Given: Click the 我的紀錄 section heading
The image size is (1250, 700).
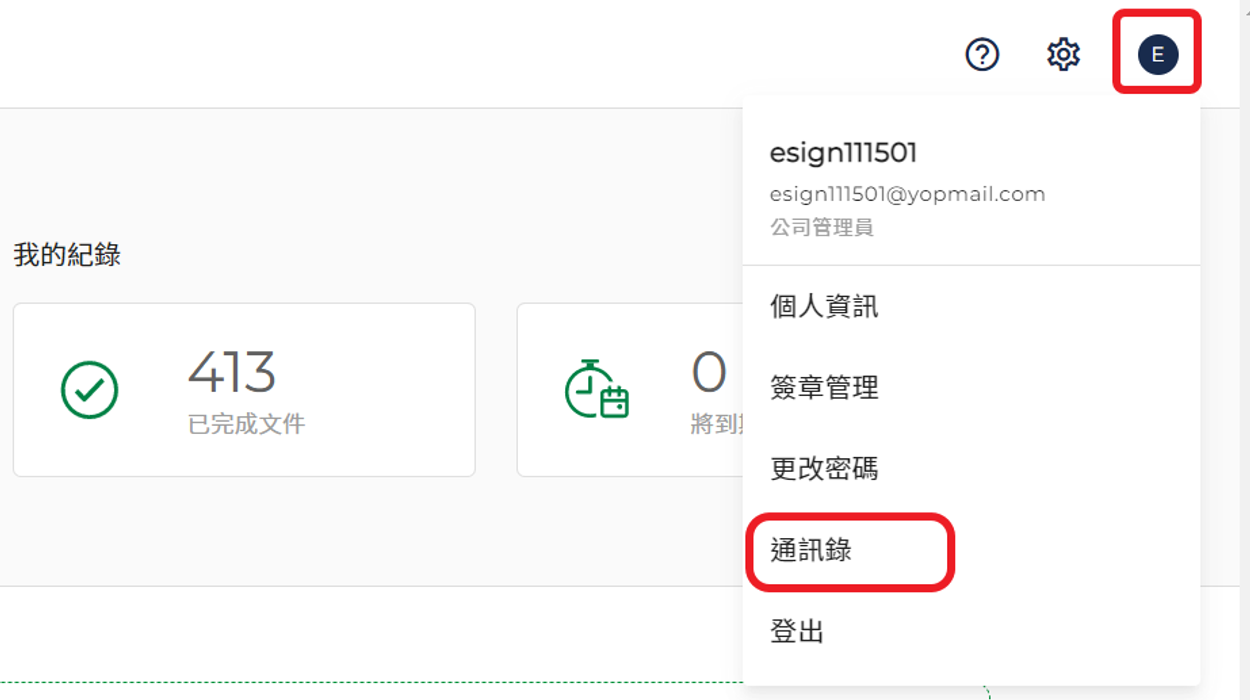Looking at the screenshot, I should click(x=67, y=254).
